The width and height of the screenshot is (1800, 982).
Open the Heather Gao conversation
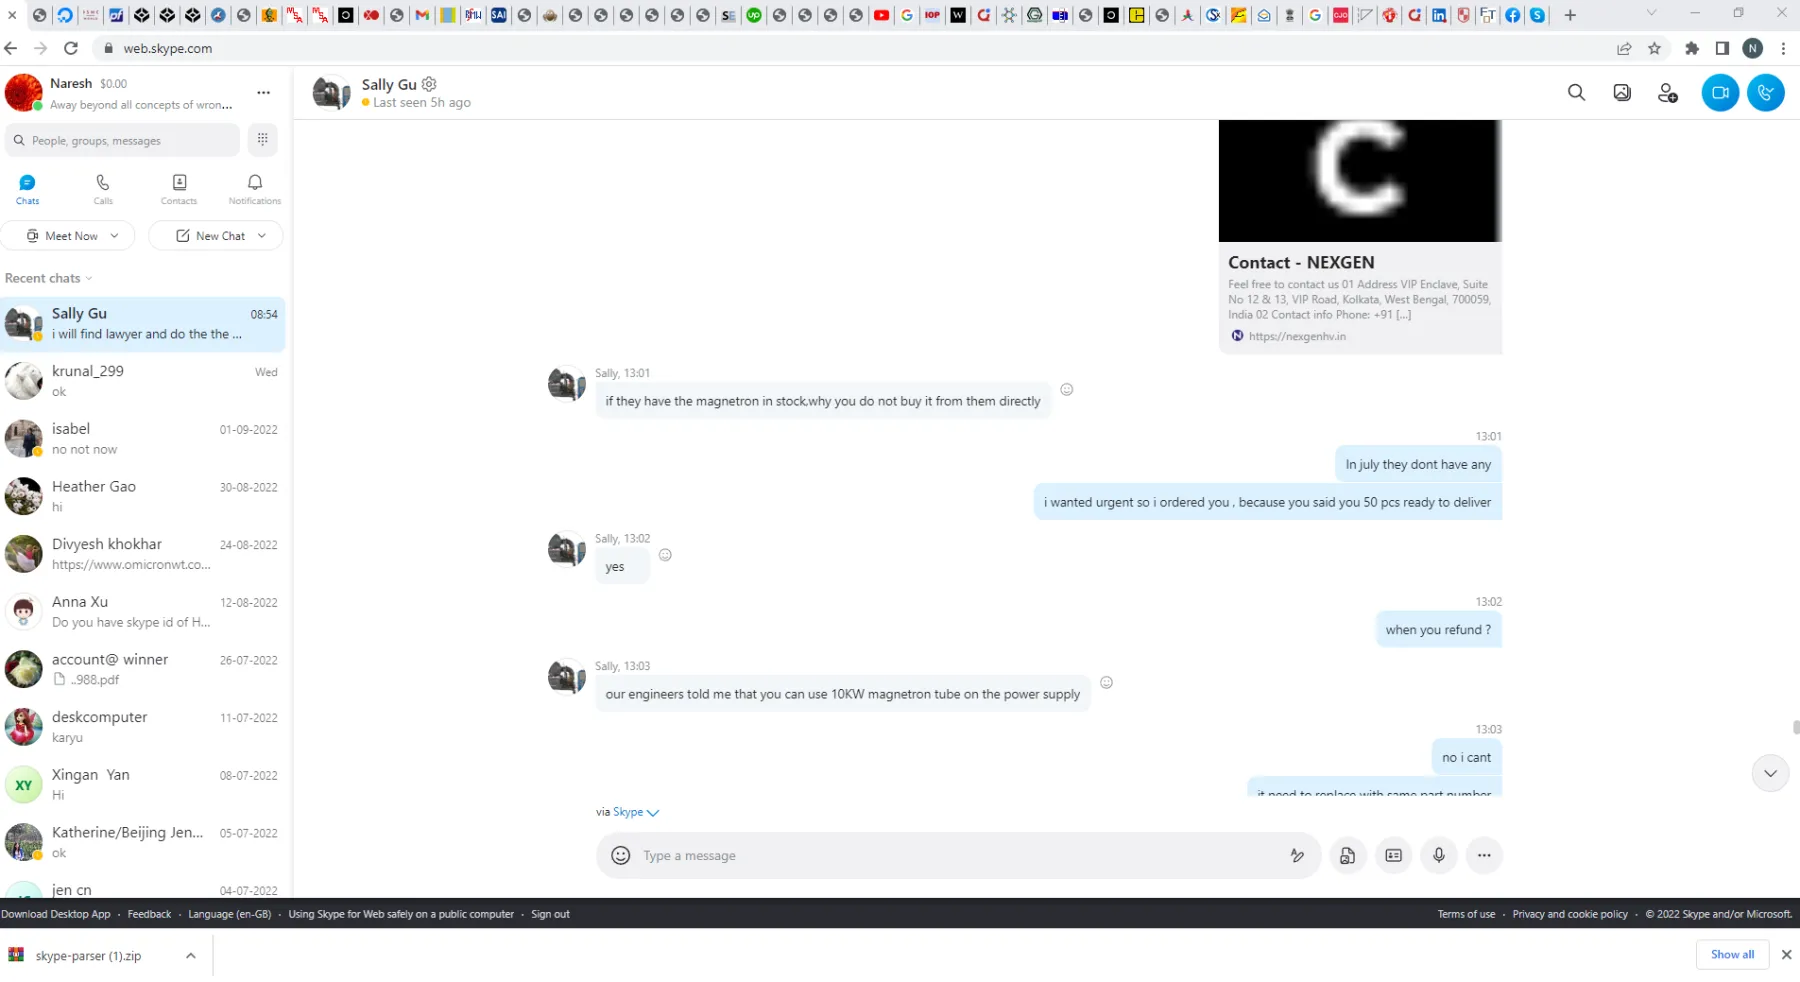tap(143, 497)
